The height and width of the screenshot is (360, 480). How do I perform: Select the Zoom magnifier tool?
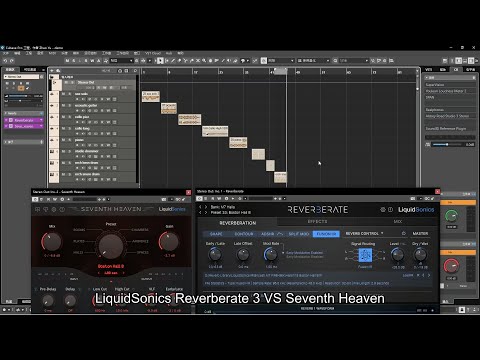204,61
